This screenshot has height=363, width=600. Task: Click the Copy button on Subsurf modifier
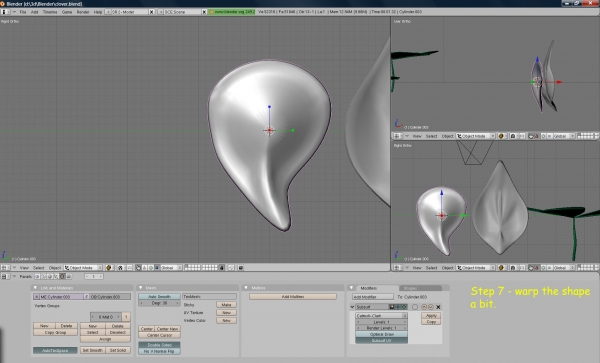tap(431, 322)
